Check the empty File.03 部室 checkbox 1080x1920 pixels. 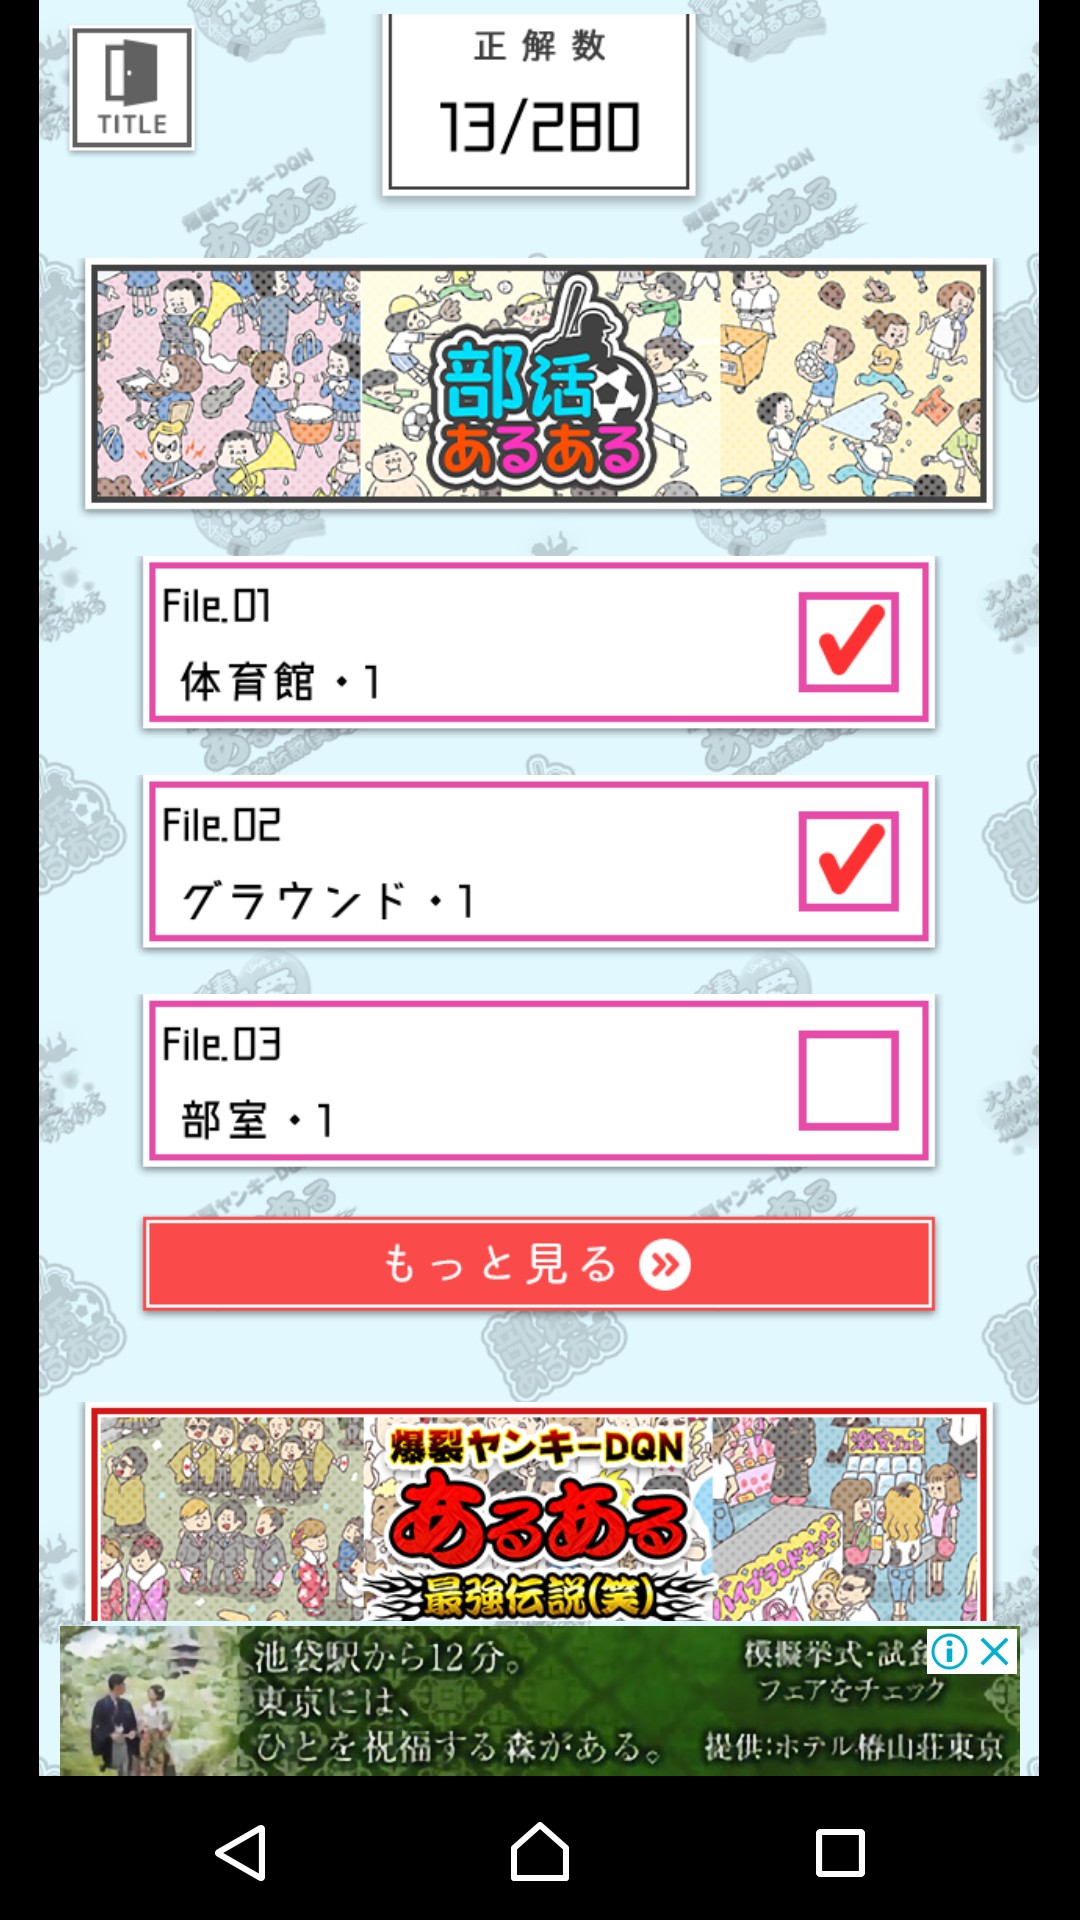(x=848, y=1080)
